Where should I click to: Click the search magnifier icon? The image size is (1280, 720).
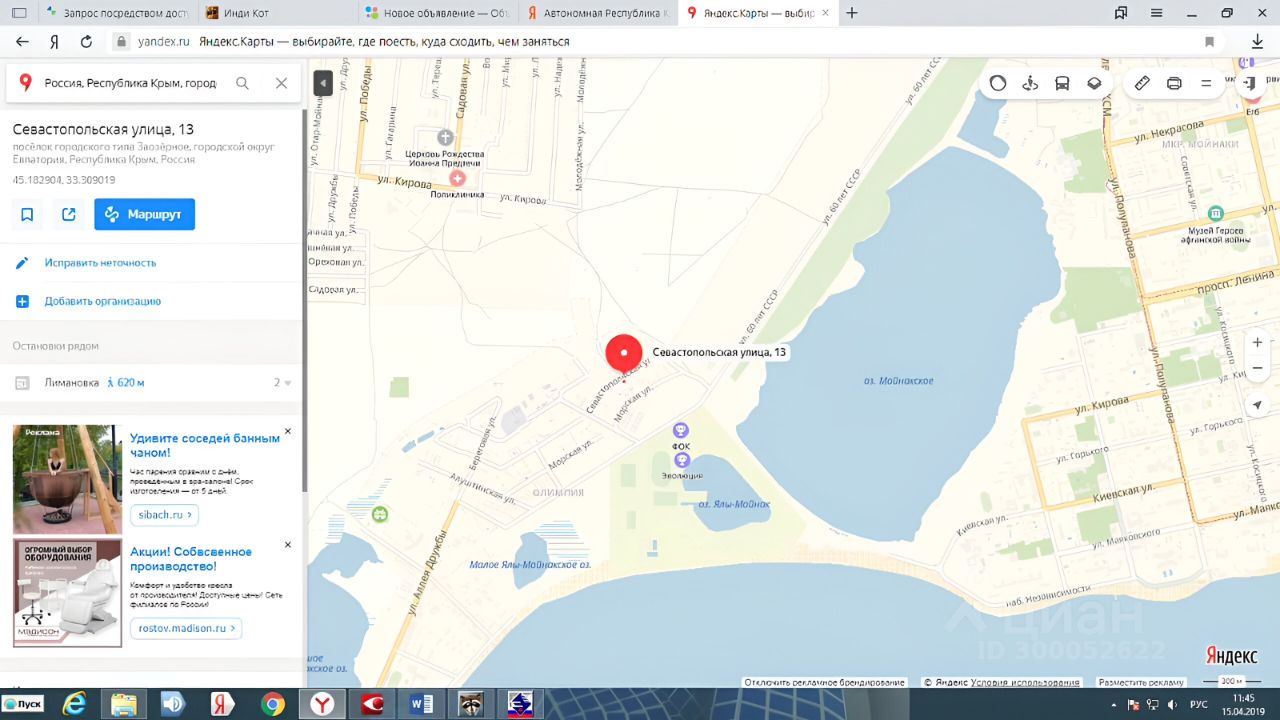point(242,83)
